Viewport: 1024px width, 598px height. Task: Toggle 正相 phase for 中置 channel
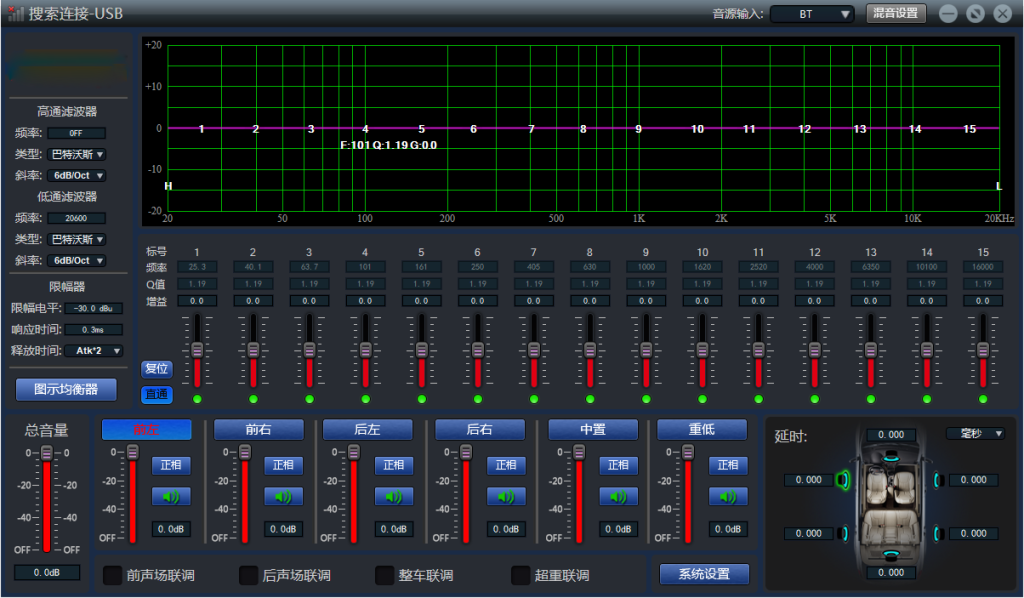618,465
